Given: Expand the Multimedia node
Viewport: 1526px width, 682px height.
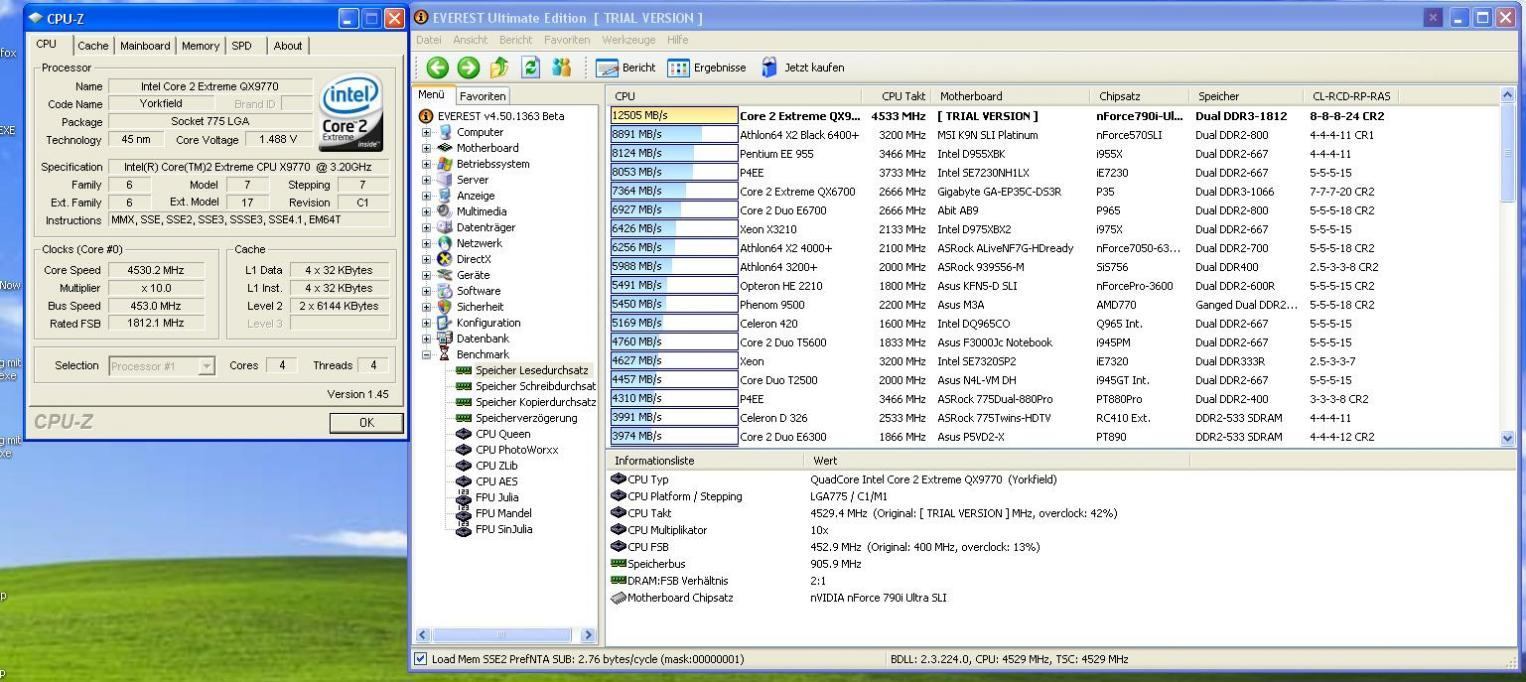Looking at the screenshot, I should [428, 212].
